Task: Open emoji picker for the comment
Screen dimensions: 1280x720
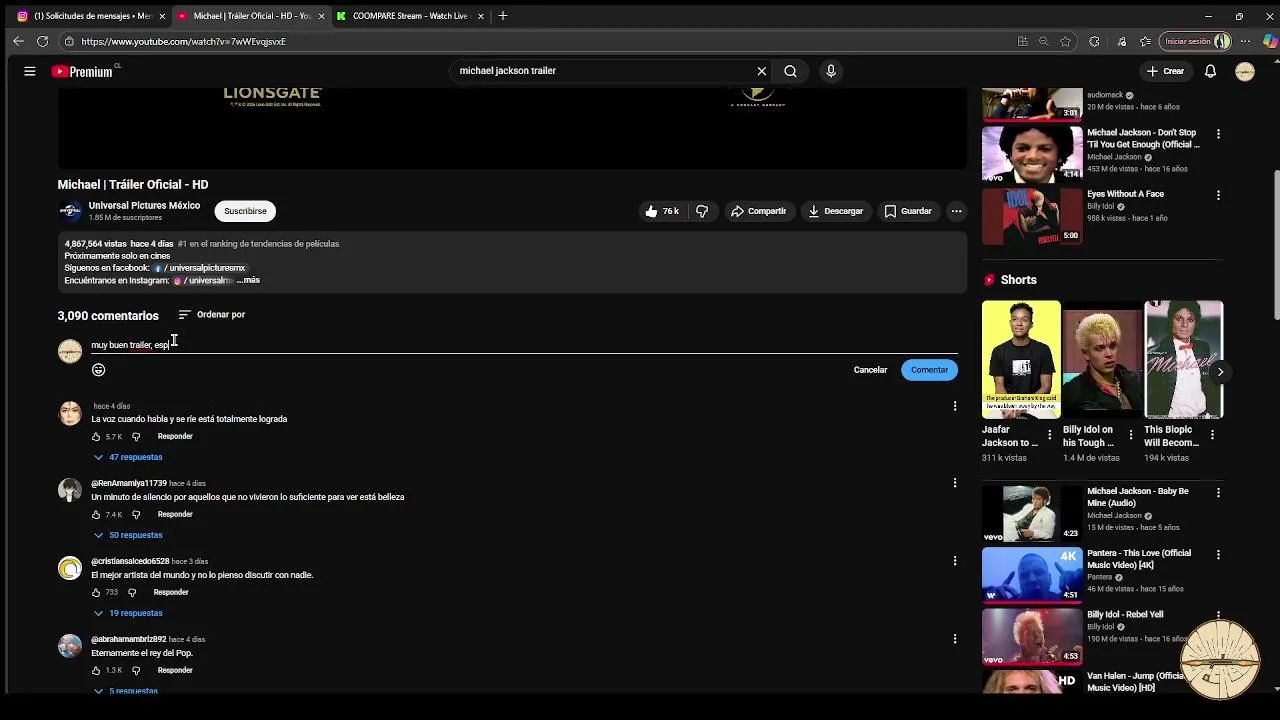Action: 98,370
